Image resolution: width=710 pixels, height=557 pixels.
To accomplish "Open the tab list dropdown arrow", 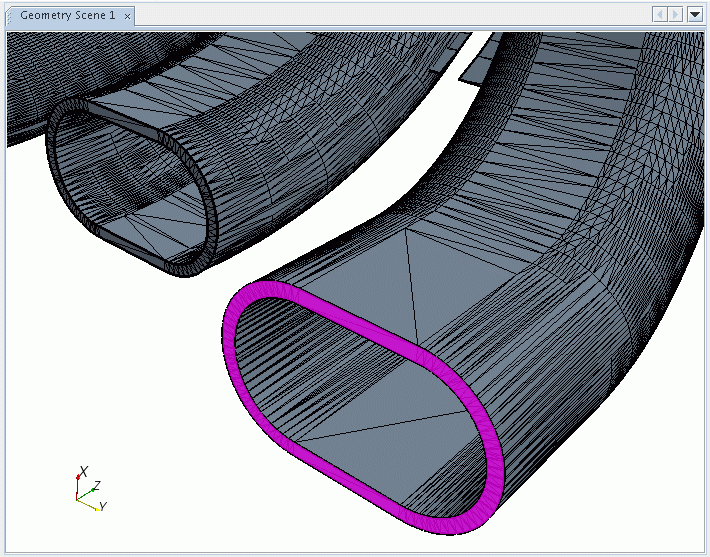I will (x=695, y=15).
